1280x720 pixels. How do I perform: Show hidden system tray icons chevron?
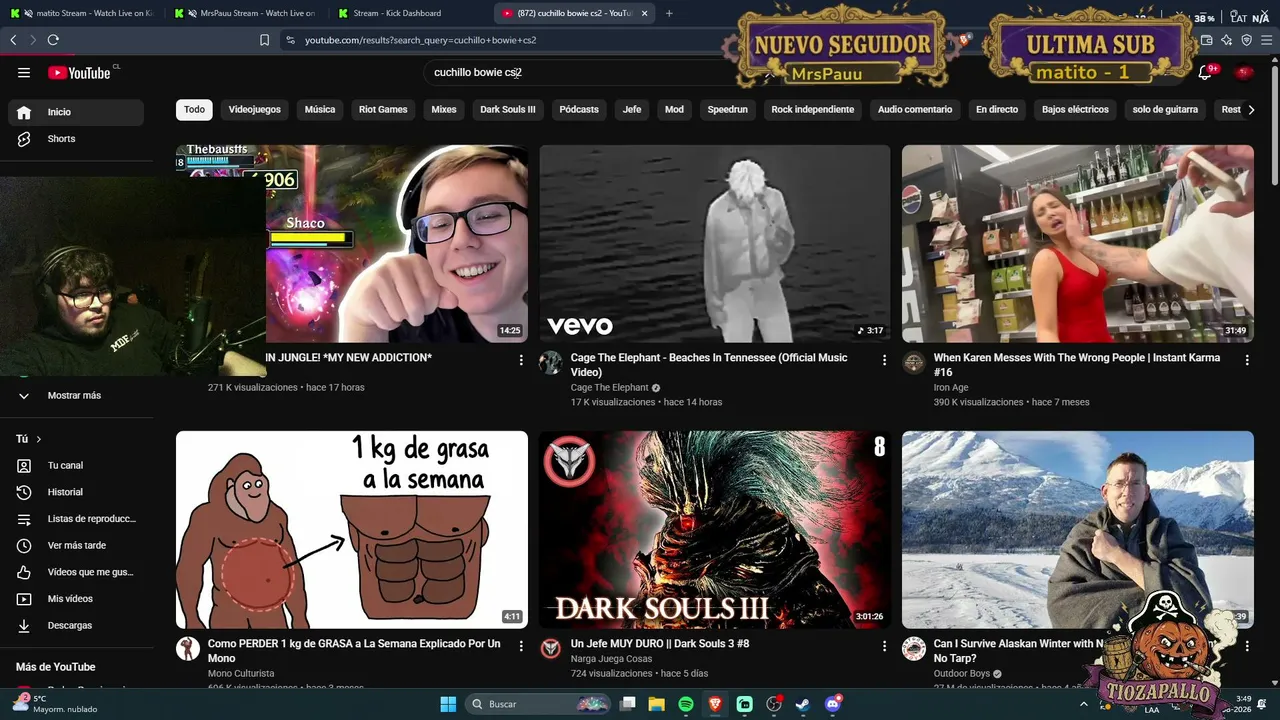click(x=1084, y=704)
